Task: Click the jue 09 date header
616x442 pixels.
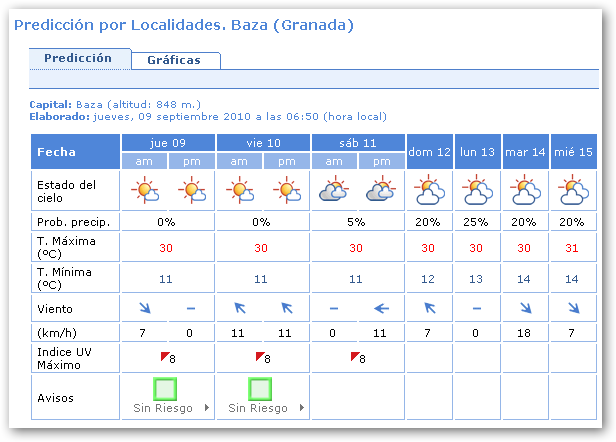Action: pyautogui.click(x=168, y=143)
